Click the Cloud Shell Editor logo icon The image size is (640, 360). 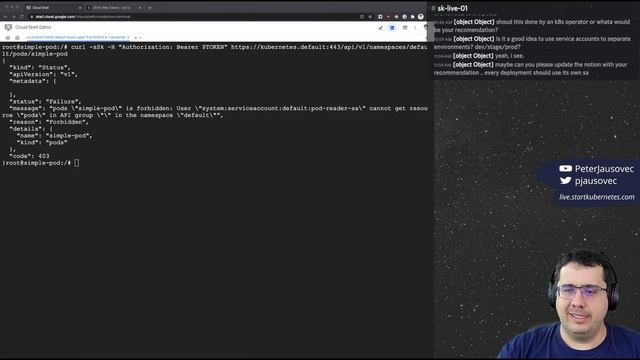tap(8, 27)
